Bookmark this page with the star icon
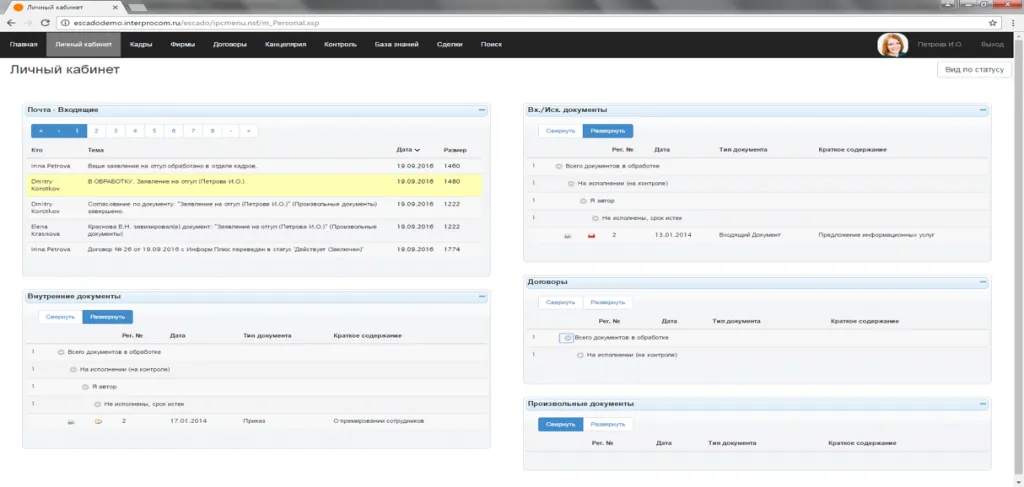1024x487 pixels. [x=993, y=21]
